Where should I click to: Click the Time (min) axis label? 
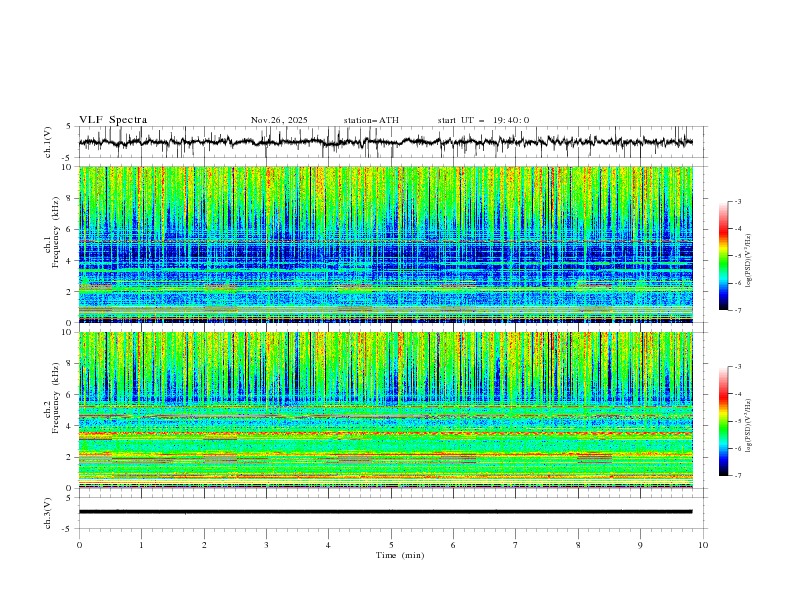coord(400,555)
